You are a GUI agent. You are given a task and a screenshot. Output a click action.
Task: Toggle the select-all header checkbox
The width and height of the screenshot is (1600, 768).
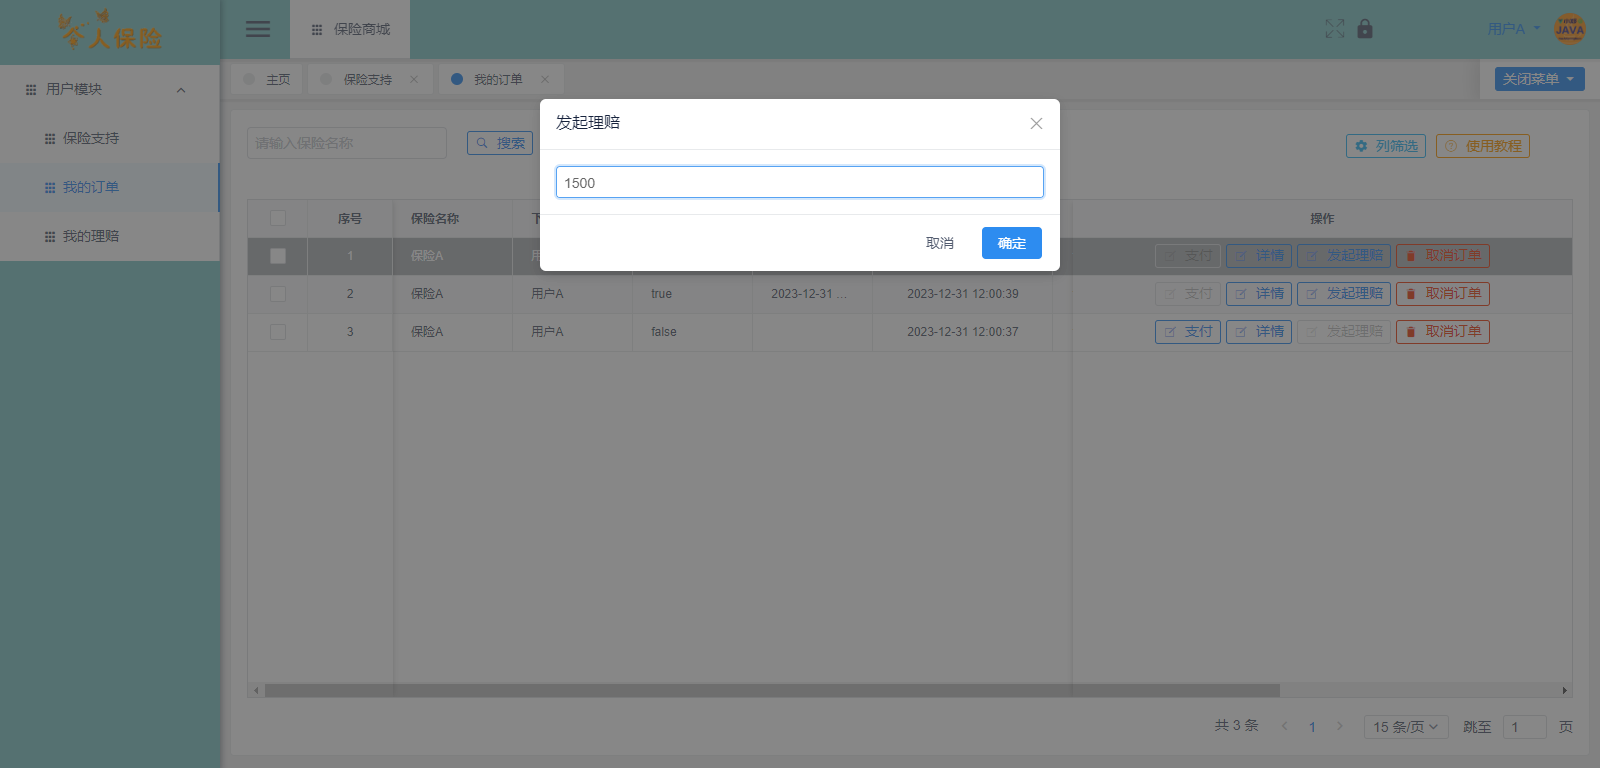pos(278,218)
